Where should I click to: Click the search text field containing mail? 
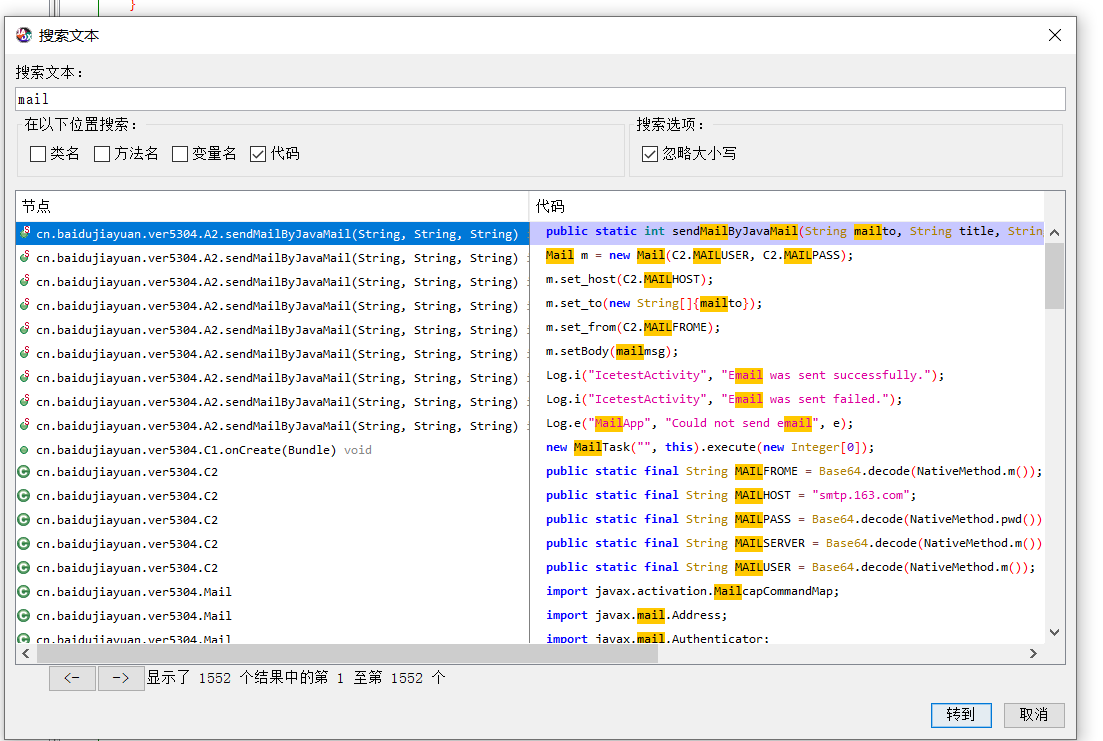pos(540,99)
